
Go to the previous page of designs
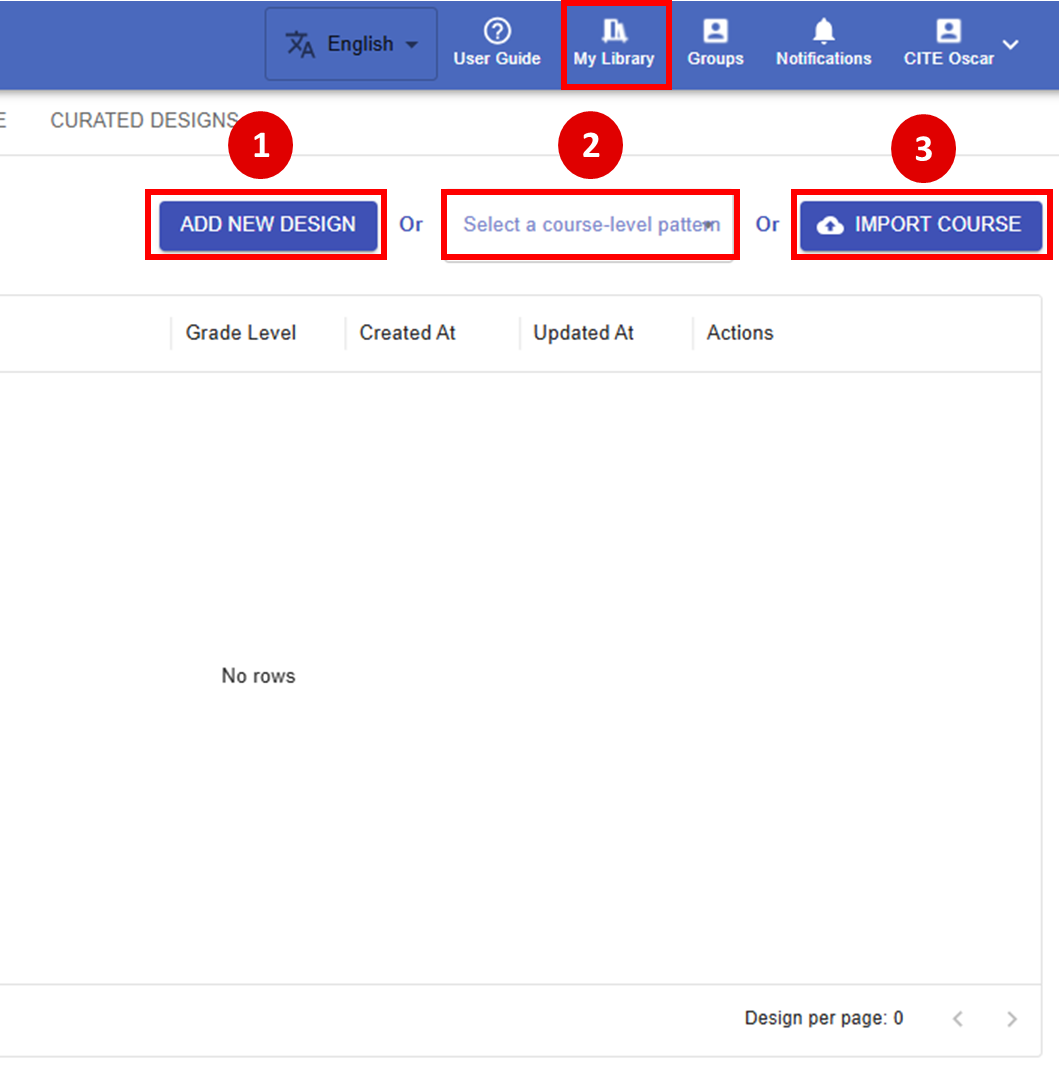click(x=958, y=1019)
